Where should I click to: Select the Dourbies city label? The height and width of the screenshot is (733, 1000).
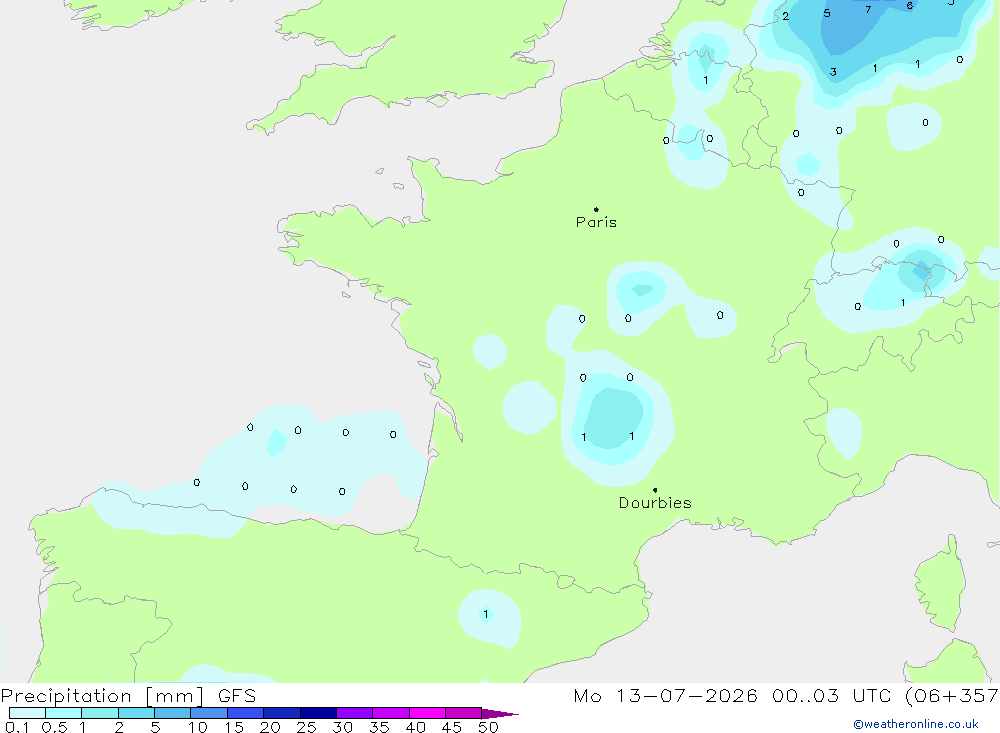[655, 503]
